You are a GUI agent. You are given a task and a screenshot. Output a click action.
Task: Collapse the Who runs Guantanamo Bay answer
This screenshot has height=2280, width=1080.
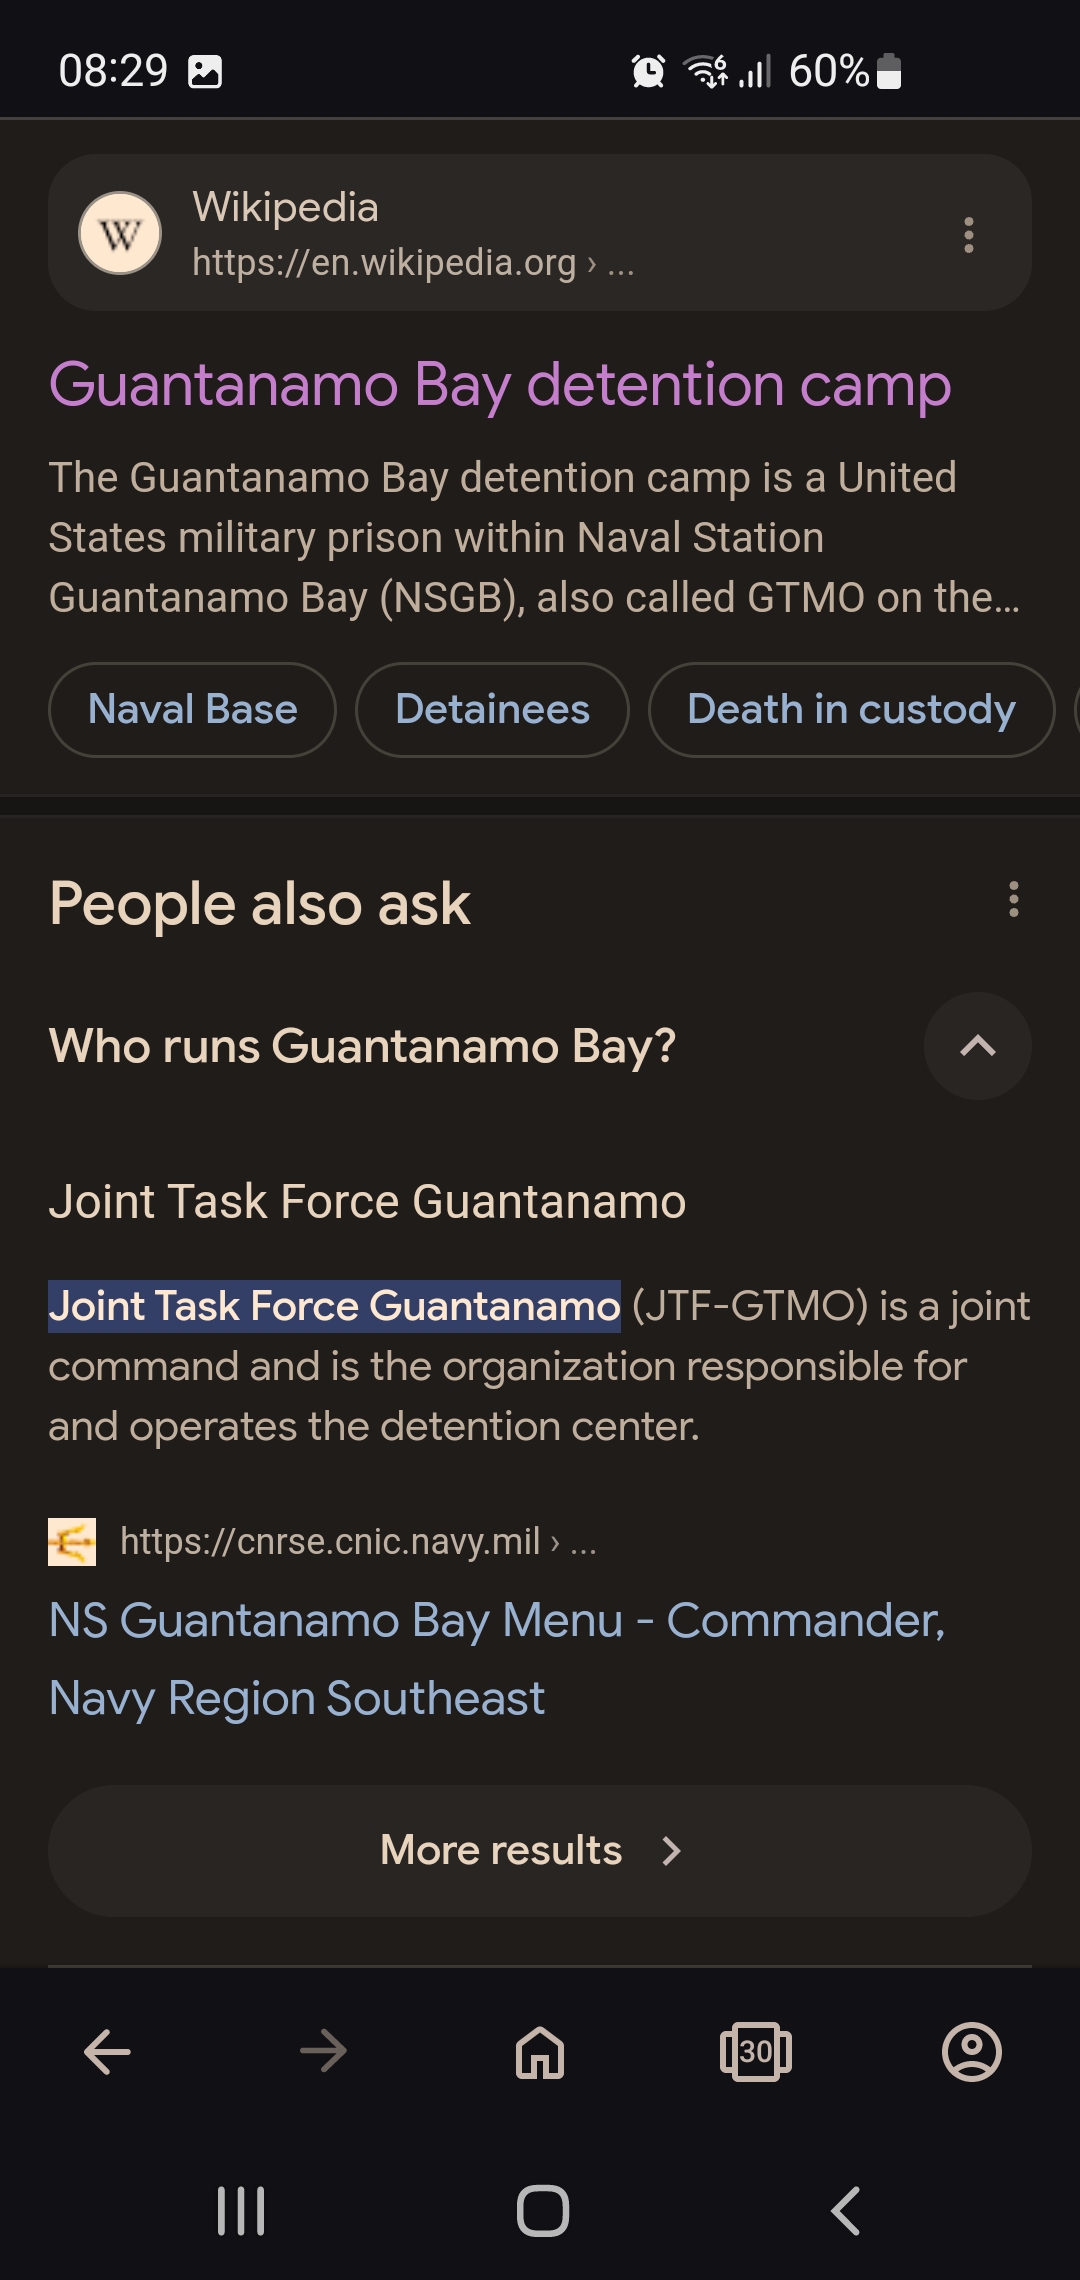(978, 1046)
